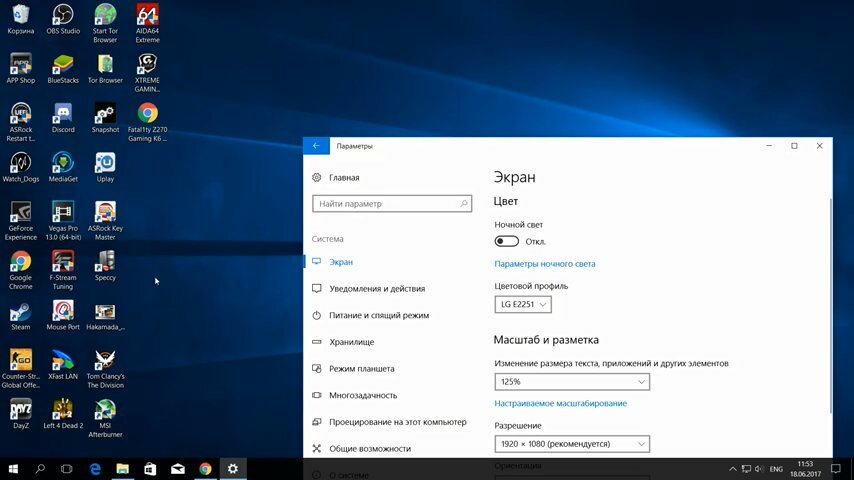Click the Найти параметр search field

point(392,204)
